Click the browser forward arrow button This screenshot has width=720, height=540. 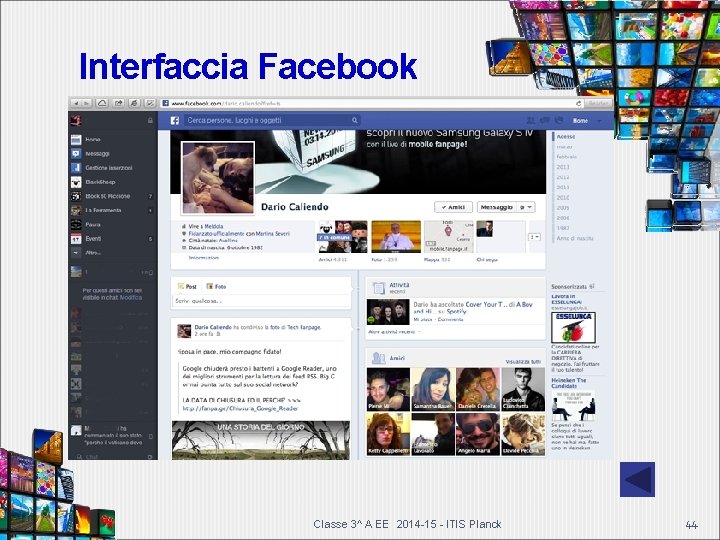point(86,103)
